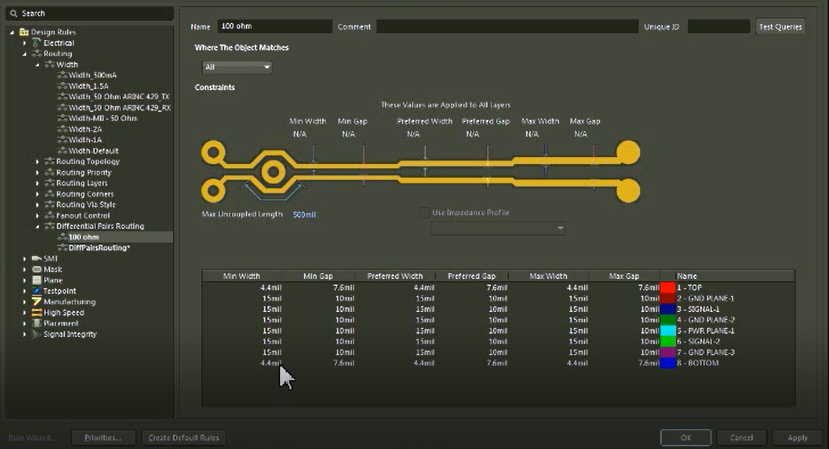Collapse the Differential Pairs Routing node

coord(38,226)
